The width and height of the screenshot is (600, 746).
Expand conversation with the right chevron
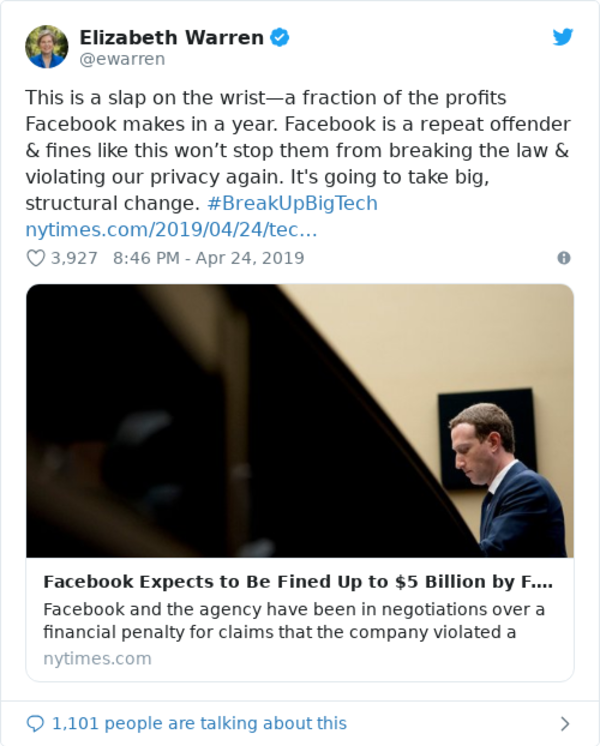pyautogui.click(x=564, y=723)
